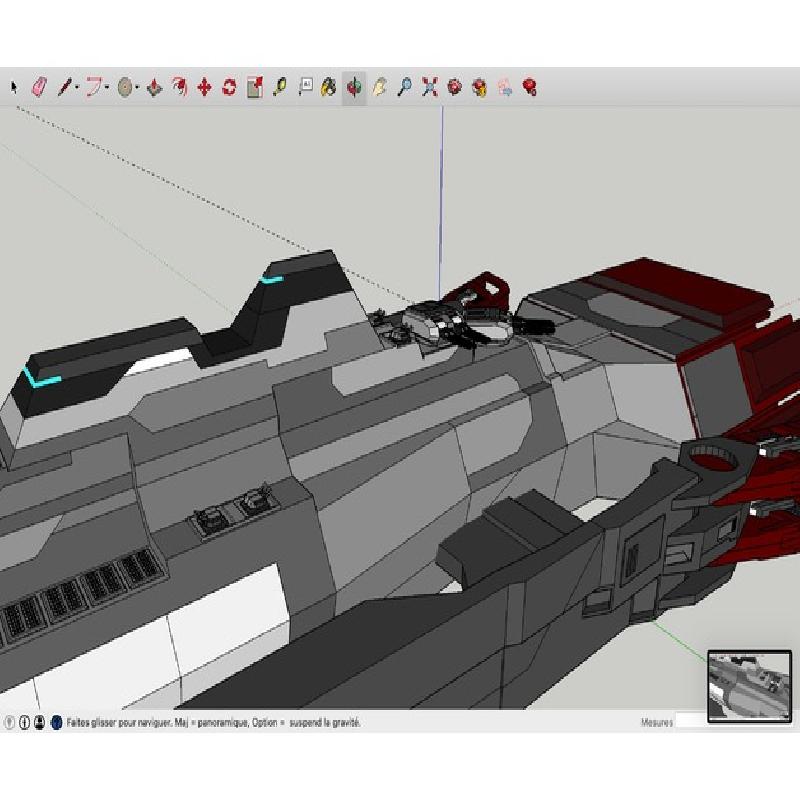Image resolution: width=800 pixels, height=800 pixels.
Task: Toggle the highlighted Orbit tool
Action: click(x=354, y=88)
